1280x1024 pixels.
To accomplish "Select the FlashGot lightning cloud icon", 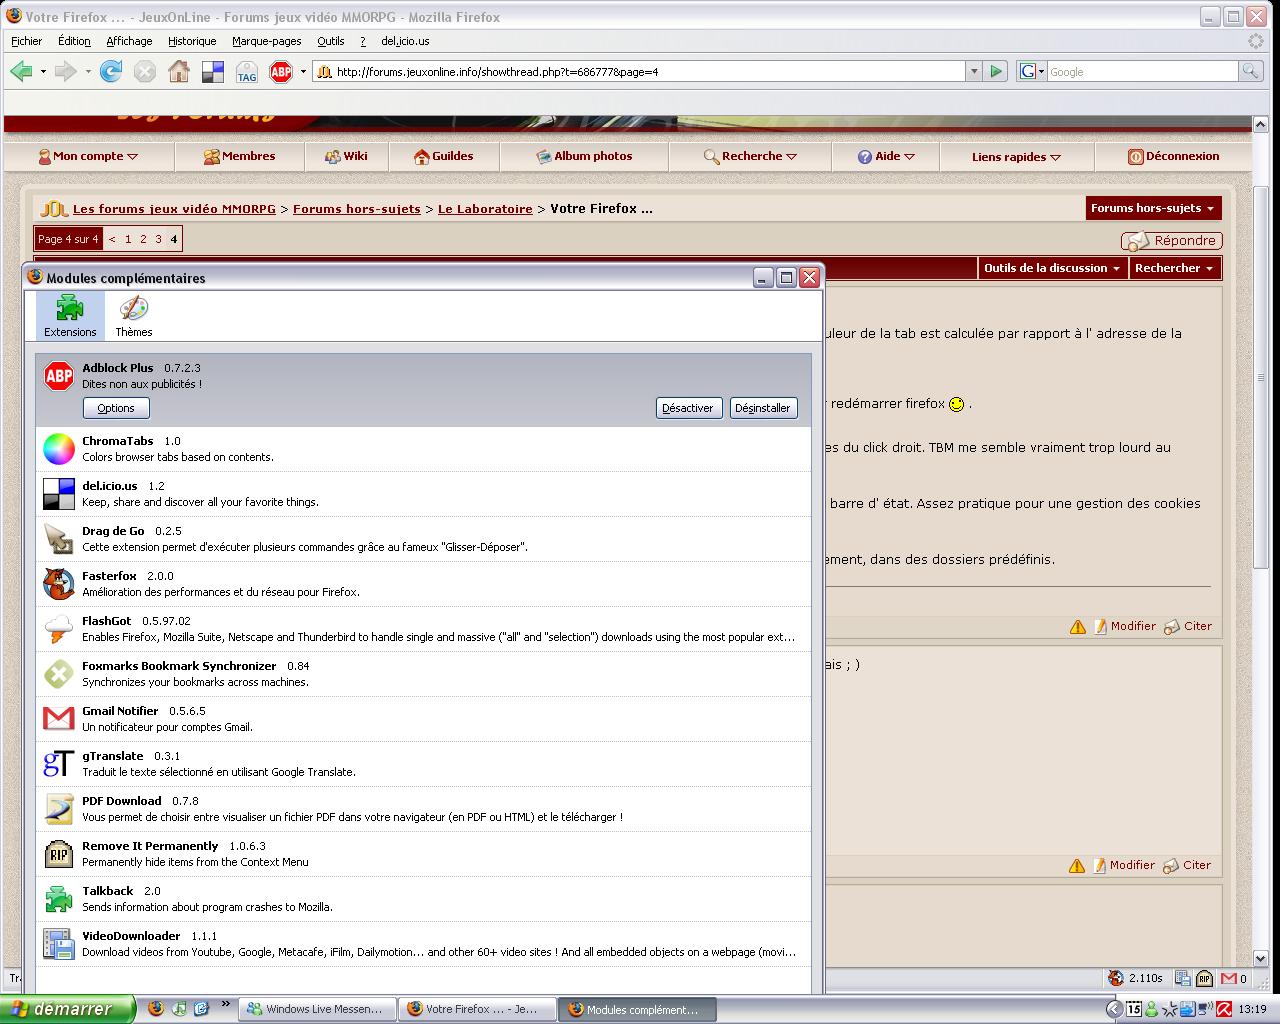I will (59, 629).
